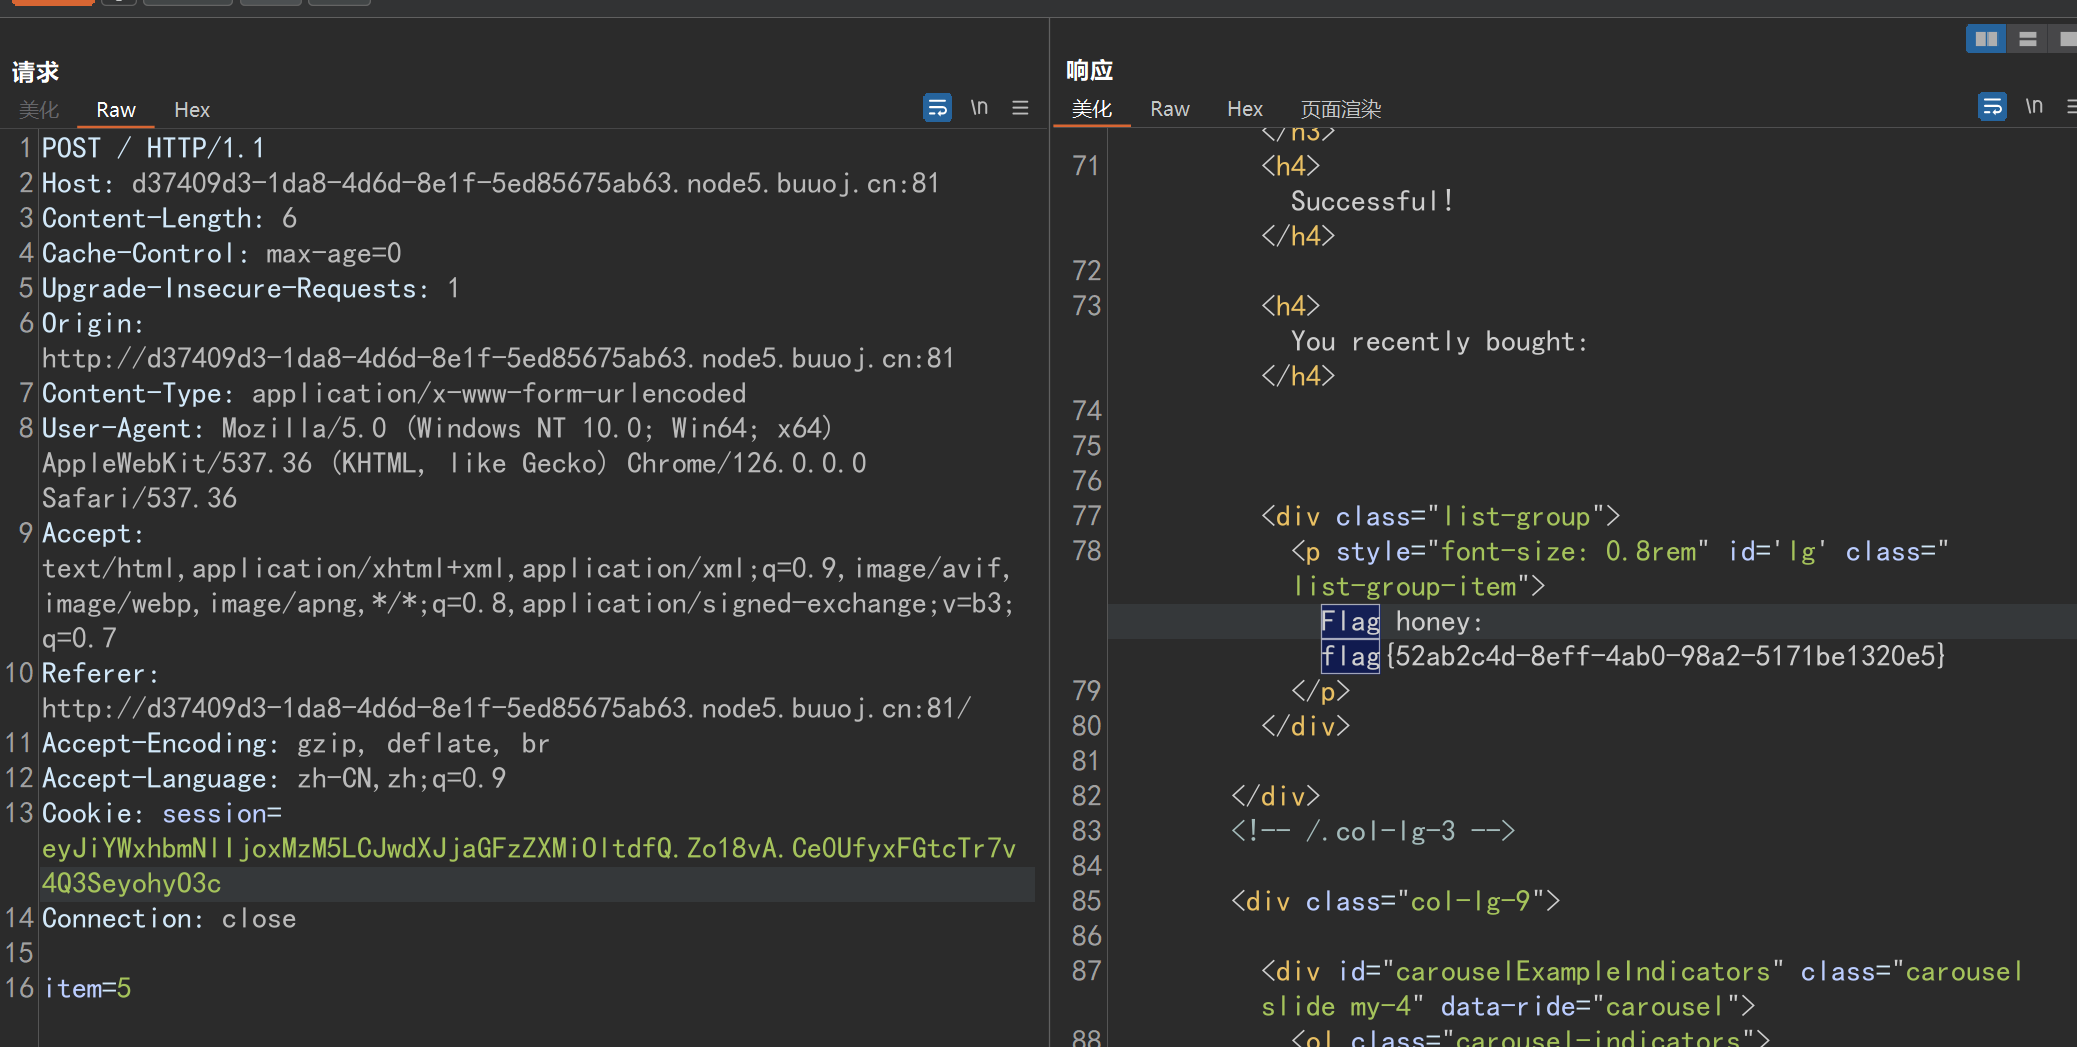This screenshot has height=1047, width=2077.
Task: Click request line number 13
Action: click(x=19, y=814)
